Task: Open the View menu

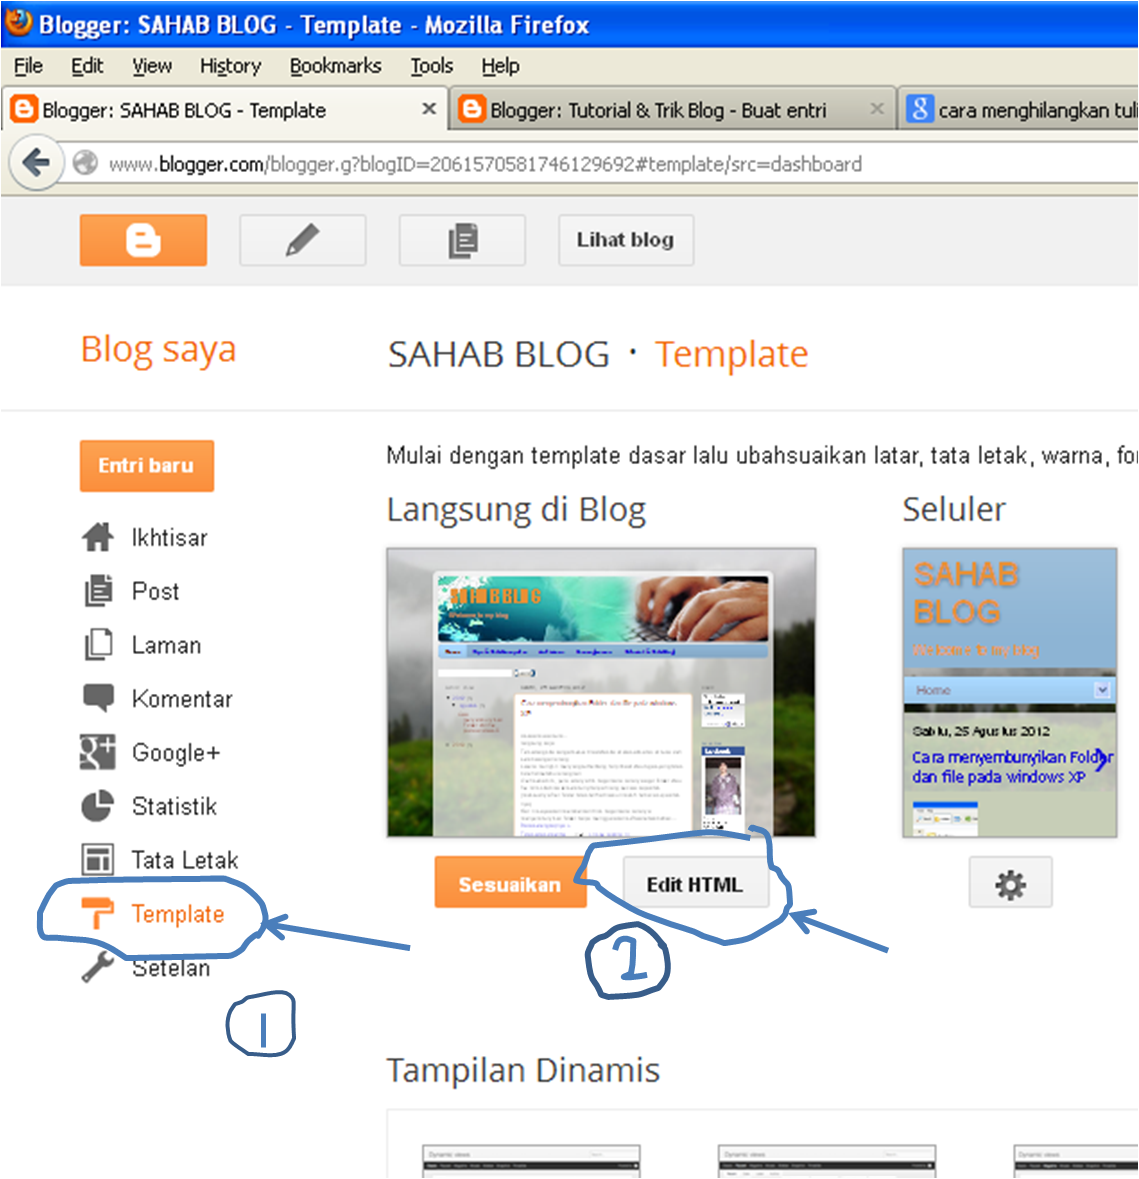Action: click(x=152, y=66)
